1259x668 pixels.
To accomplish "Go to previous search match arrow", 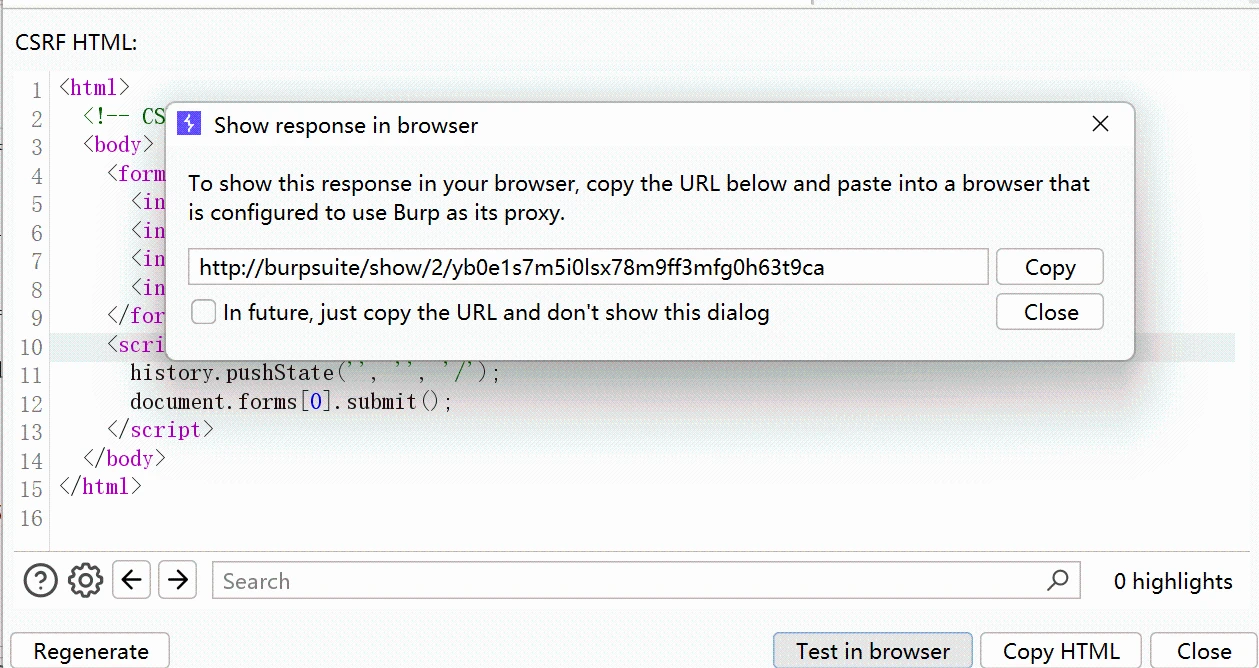I will (132, 580).
